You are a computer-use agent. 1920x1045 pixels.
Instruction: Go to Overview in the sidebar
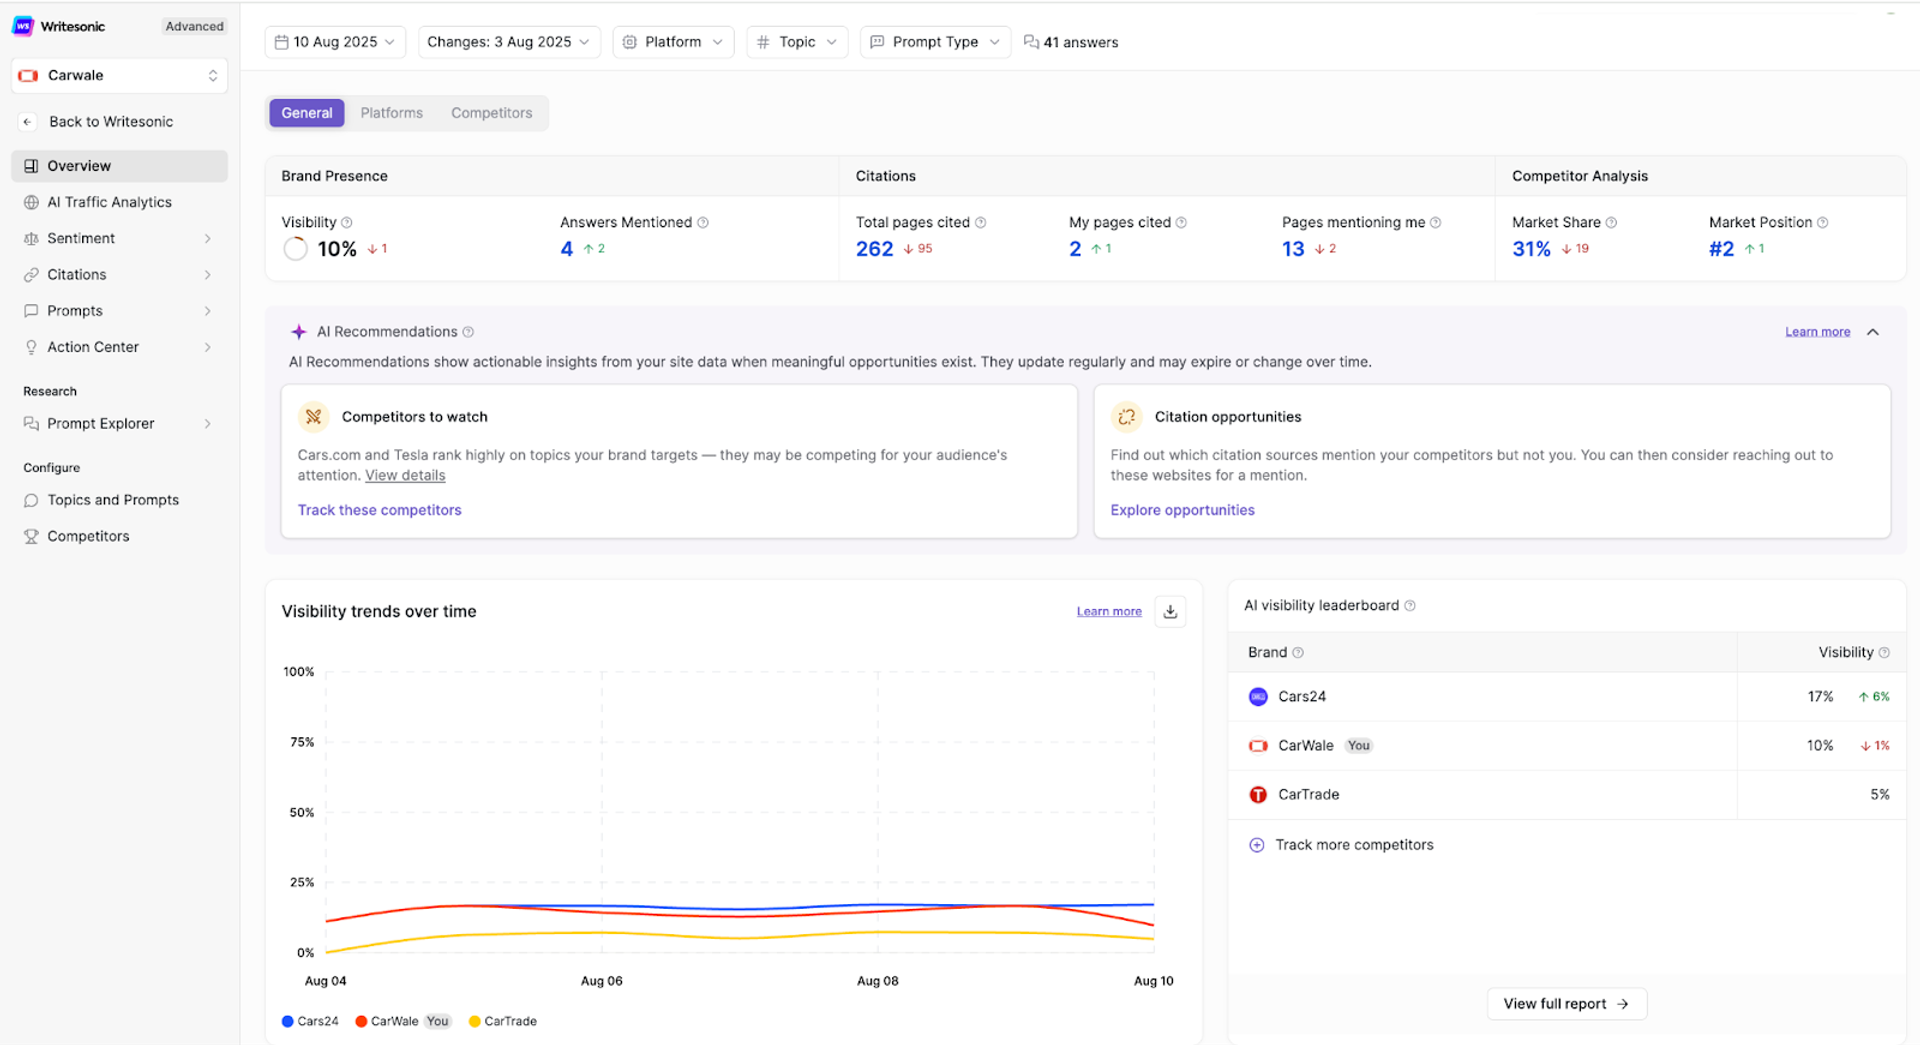click(x=119, y=166)
